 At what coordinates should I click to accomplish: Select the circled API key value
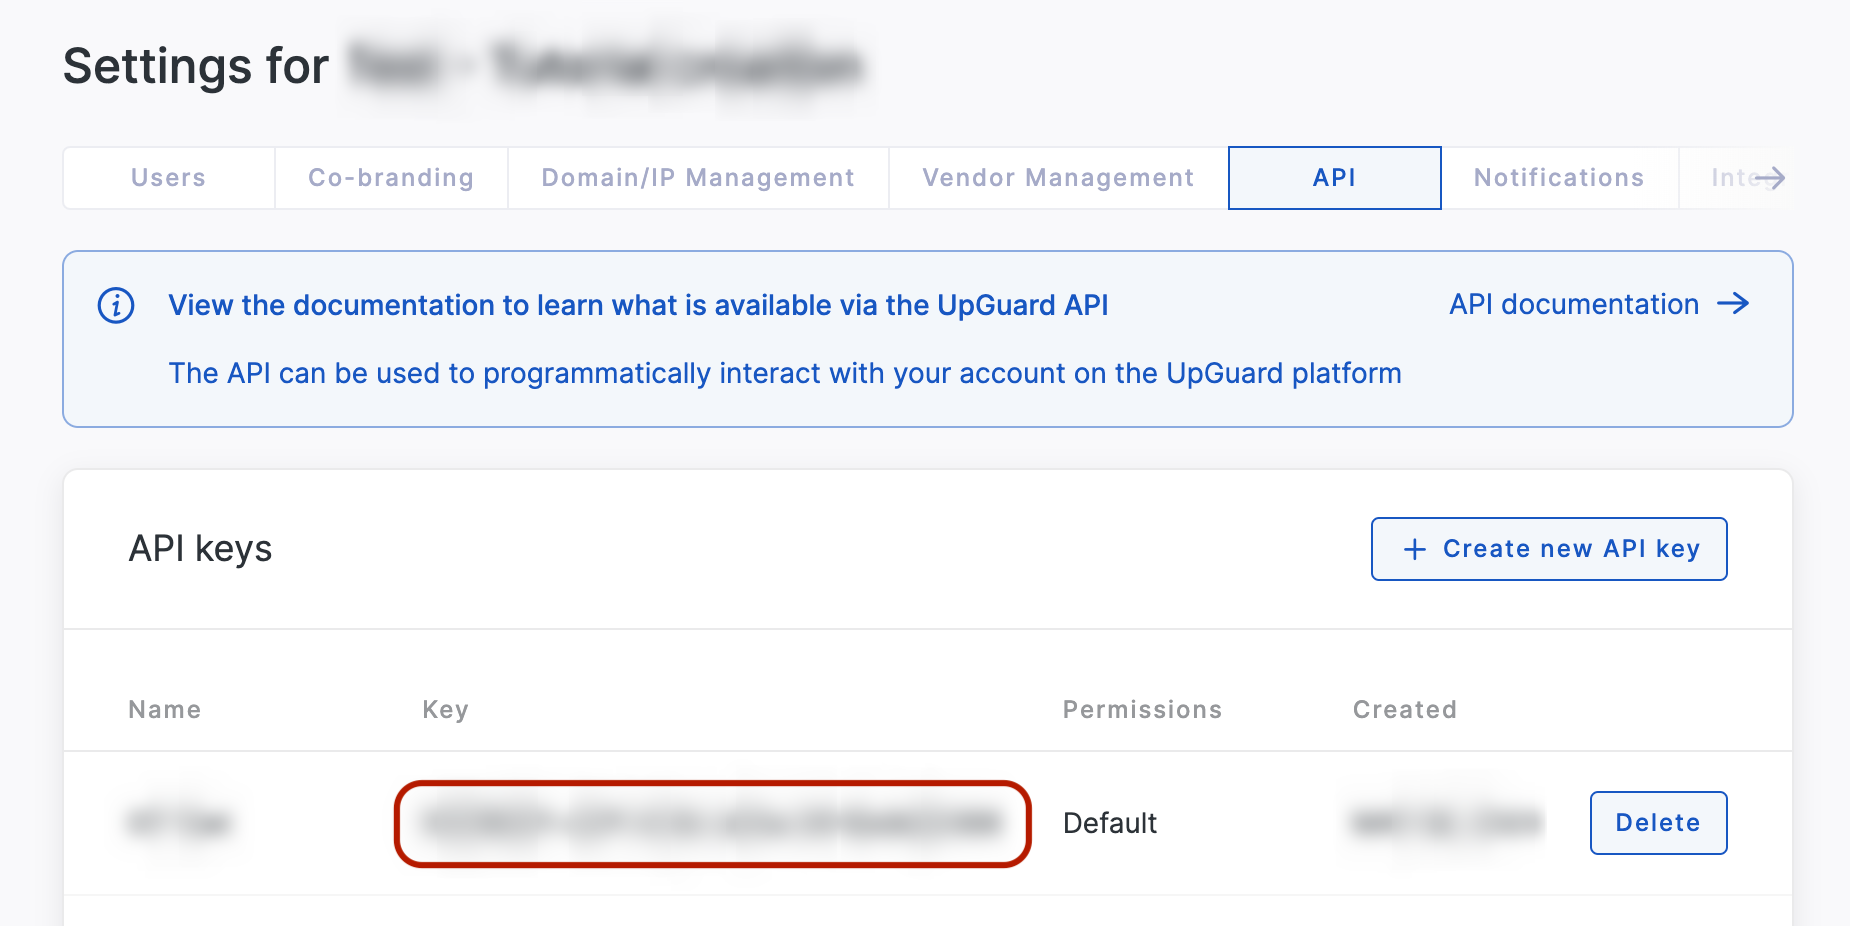(712, 822)
